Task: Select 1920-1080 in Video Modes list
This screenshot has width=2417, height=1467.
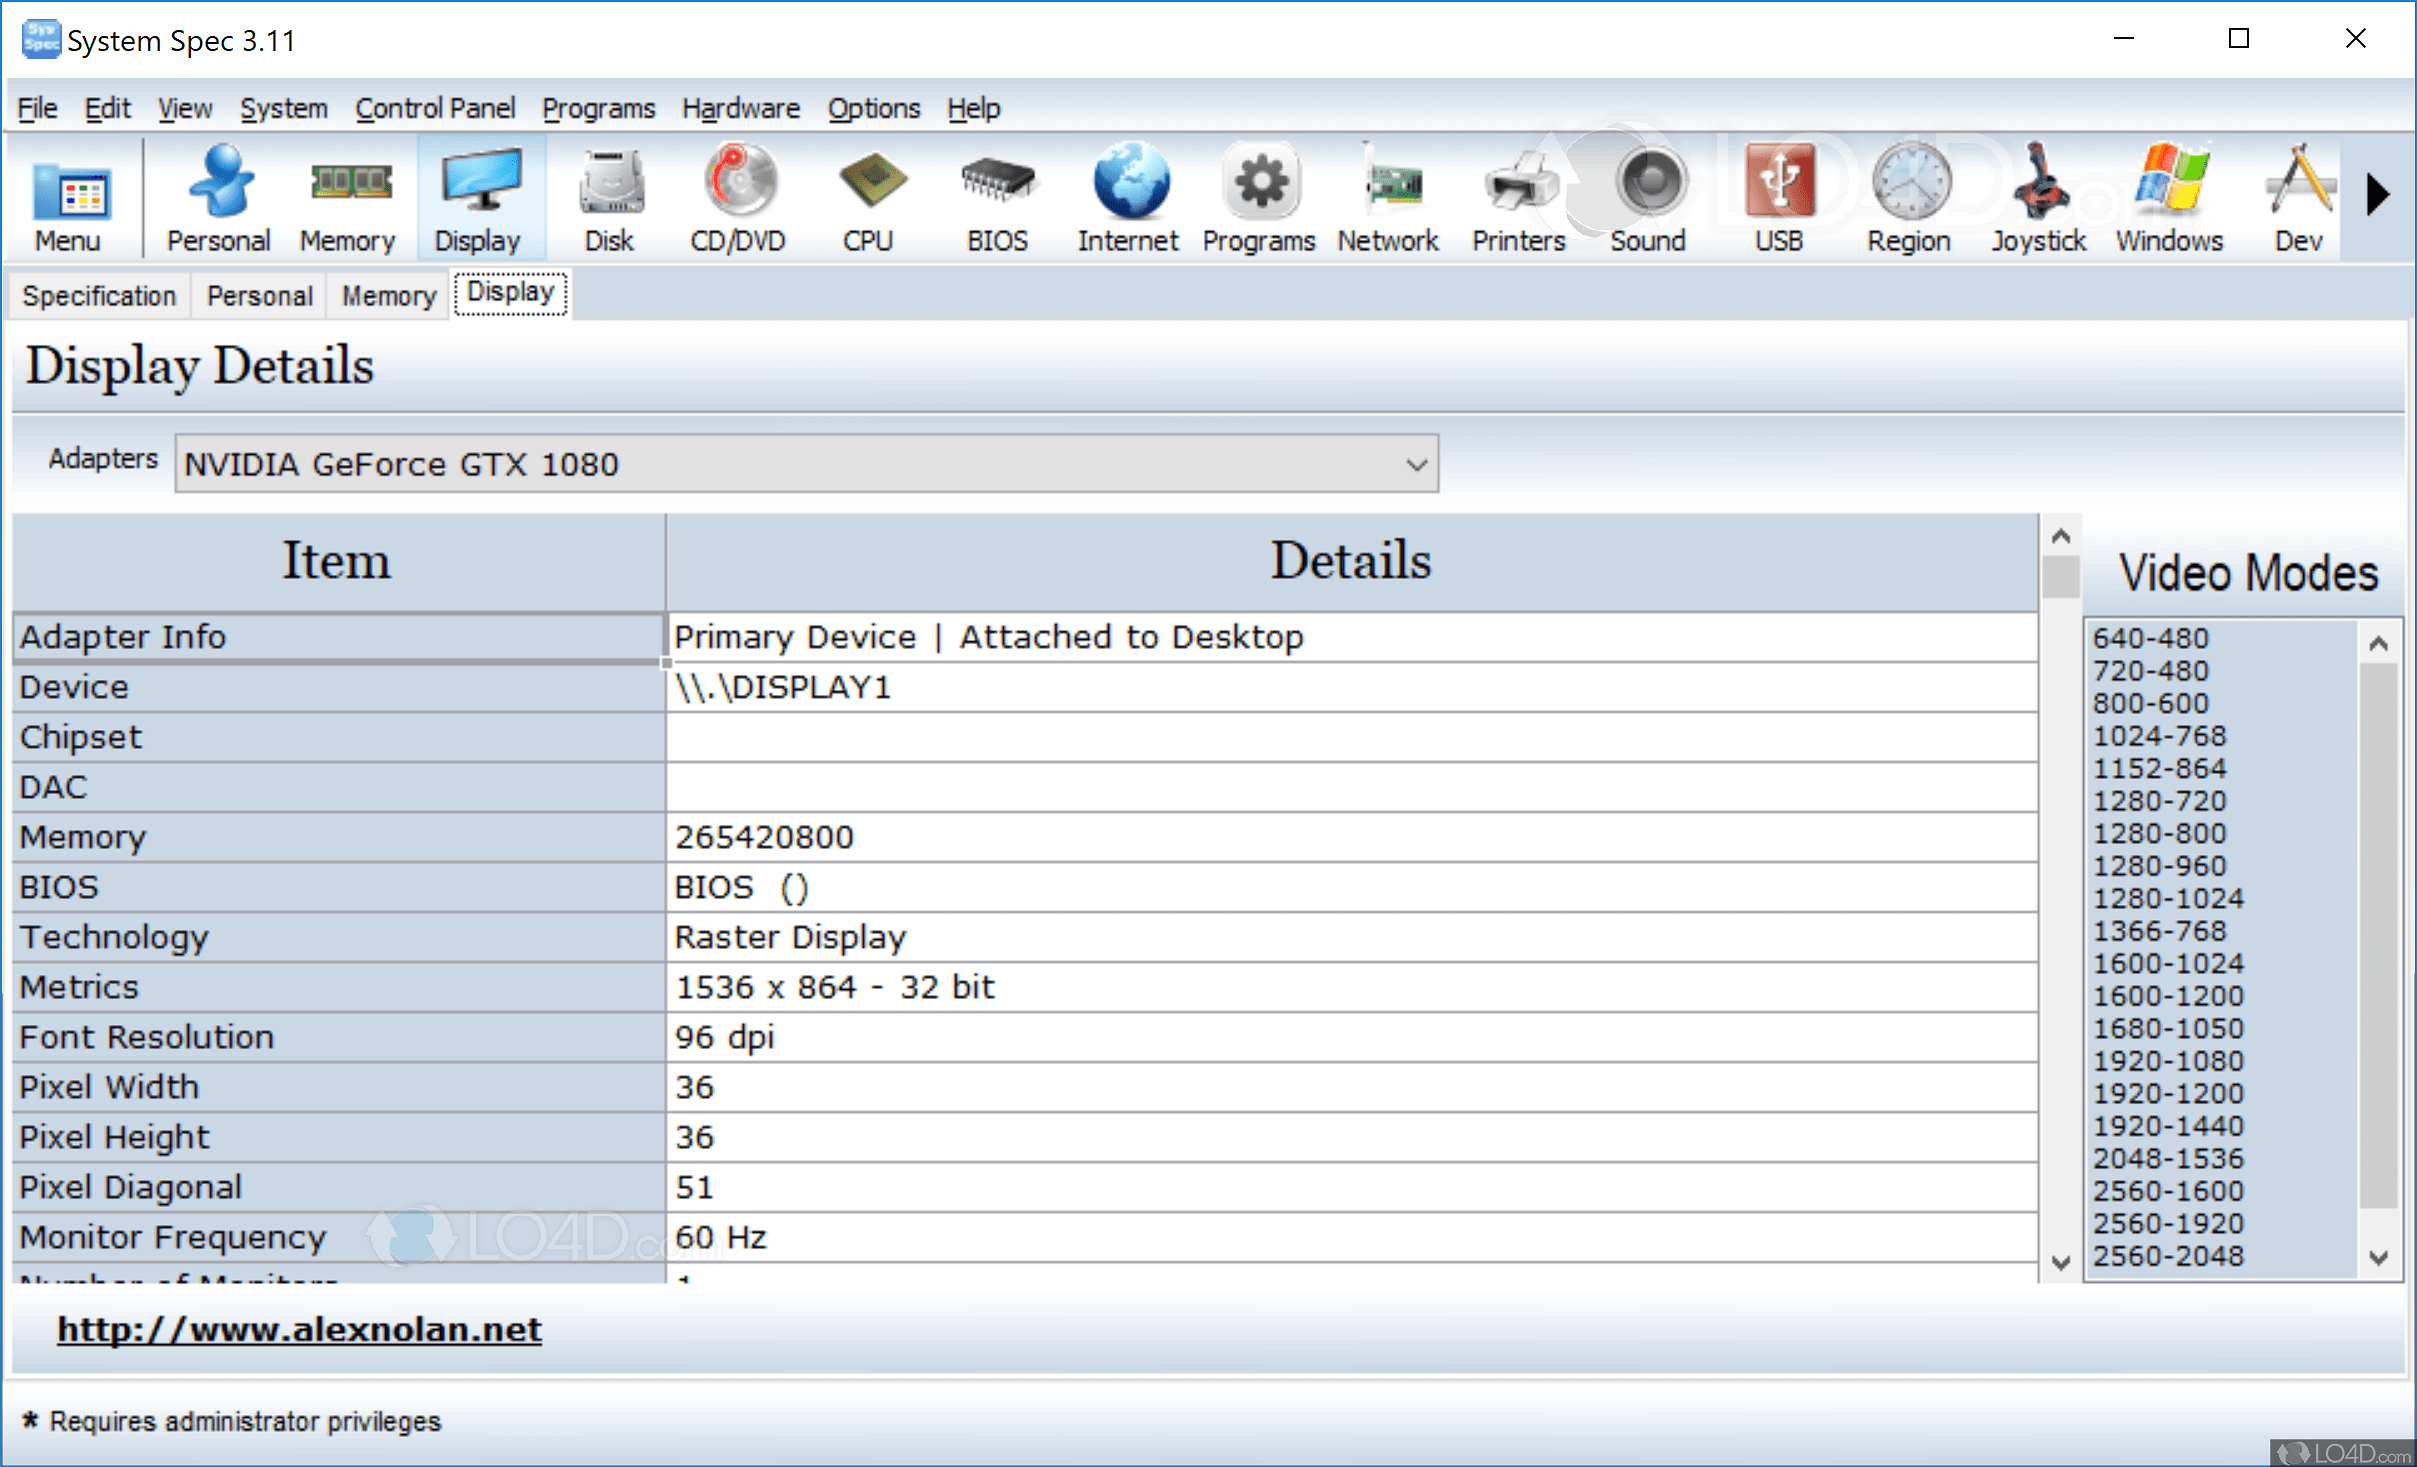Action: pos(2167,1061)
